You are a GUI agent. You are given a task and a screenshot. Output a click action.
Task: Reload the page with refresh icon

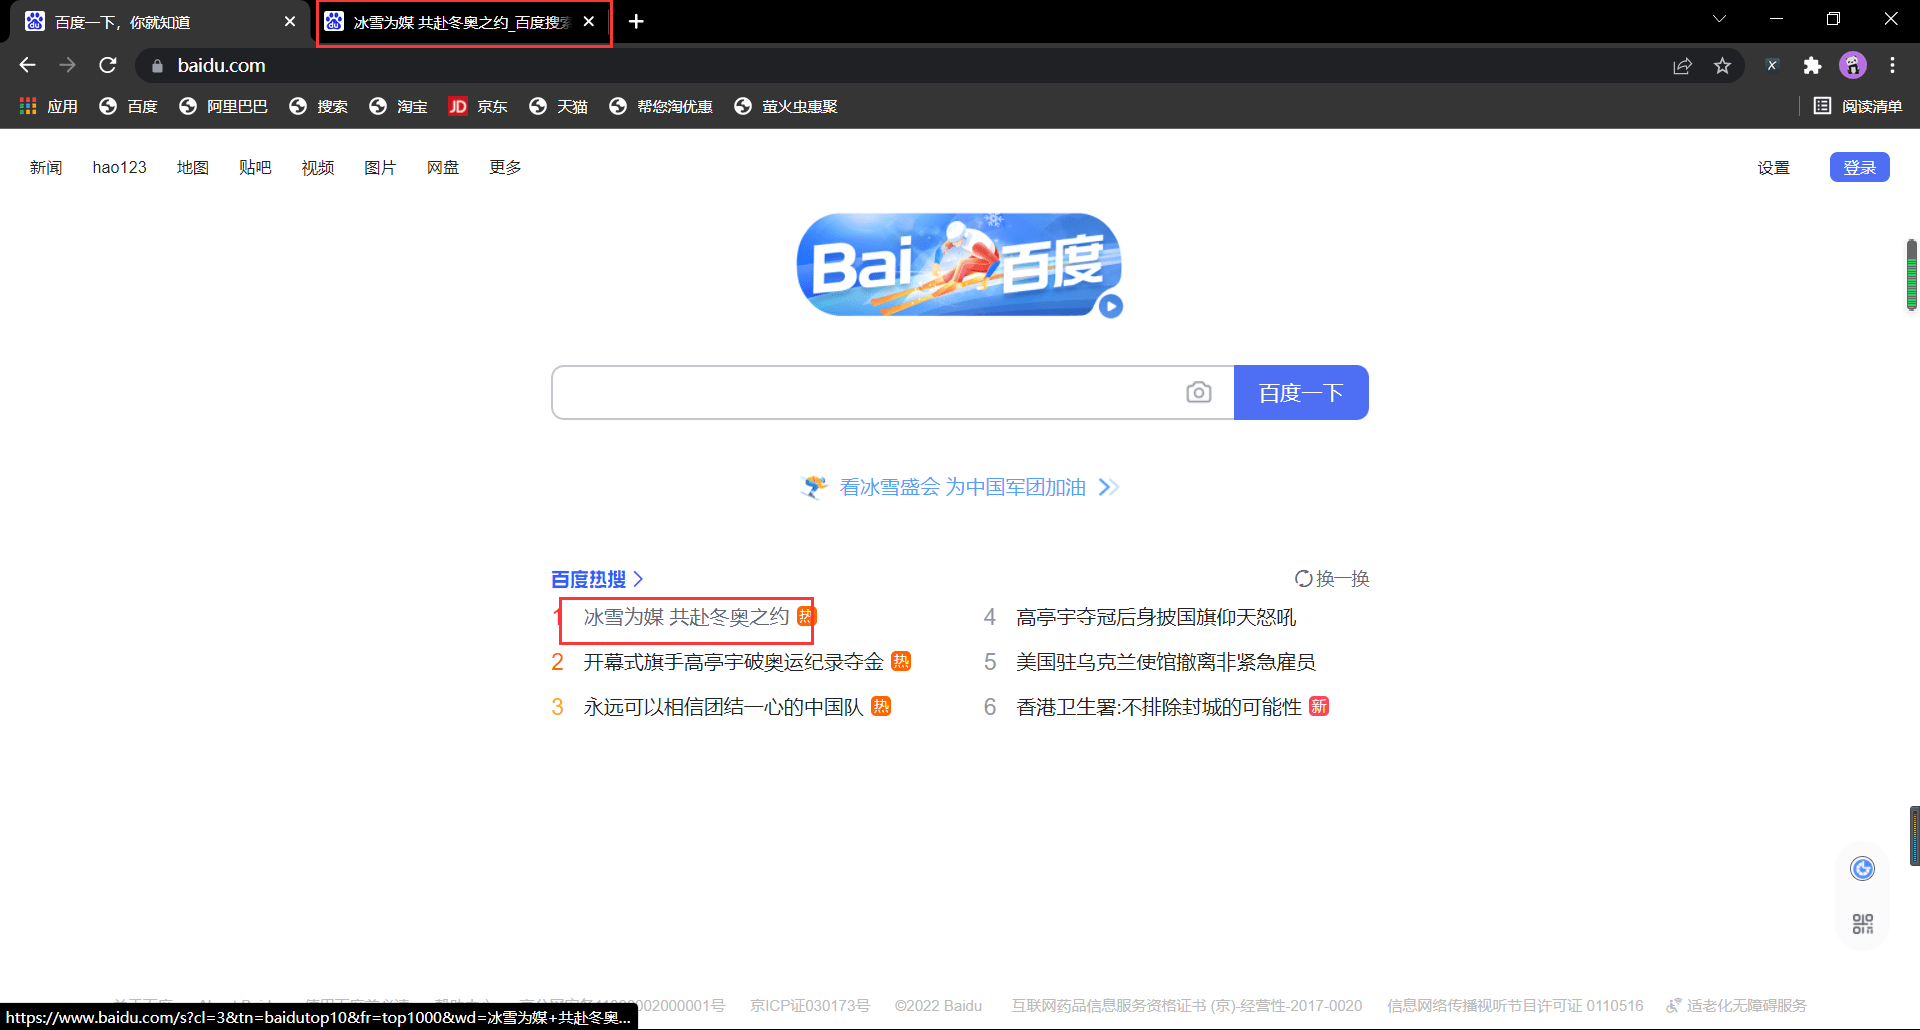pos(108,65)
